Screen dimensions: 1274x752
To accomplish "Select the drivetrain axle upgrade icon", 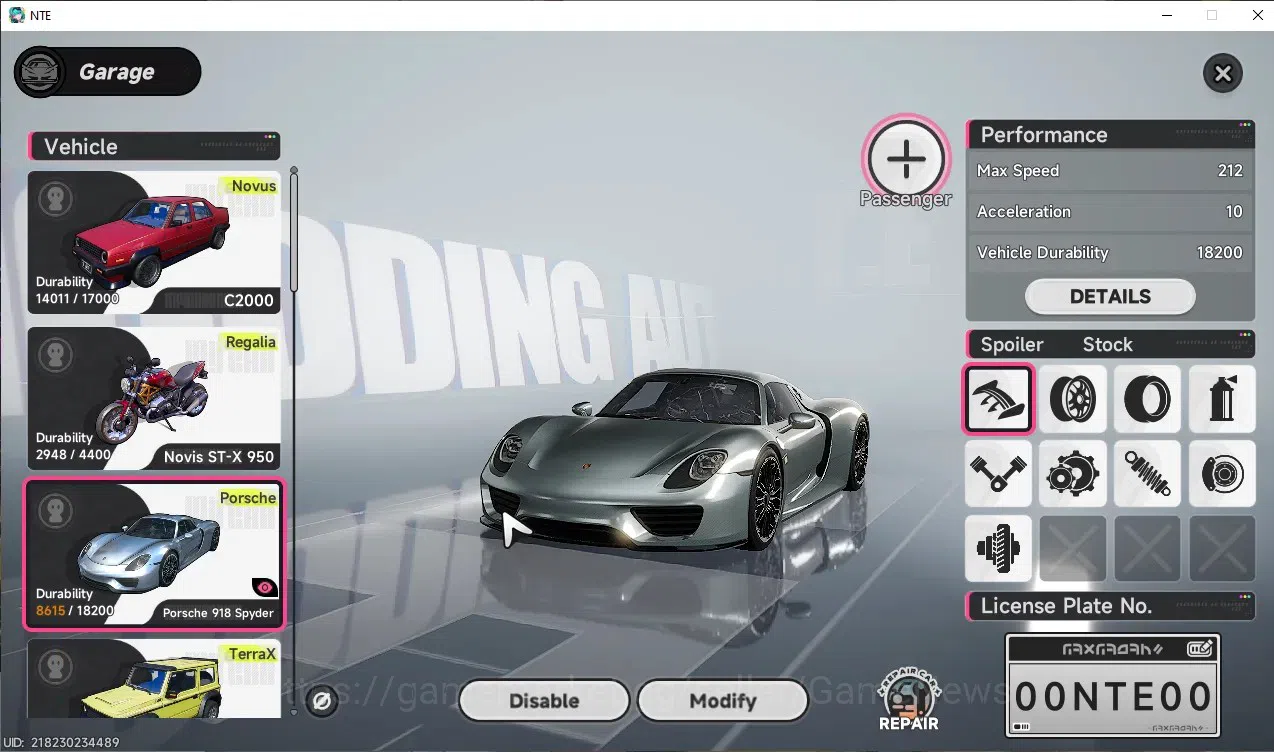I will point(998,548).
